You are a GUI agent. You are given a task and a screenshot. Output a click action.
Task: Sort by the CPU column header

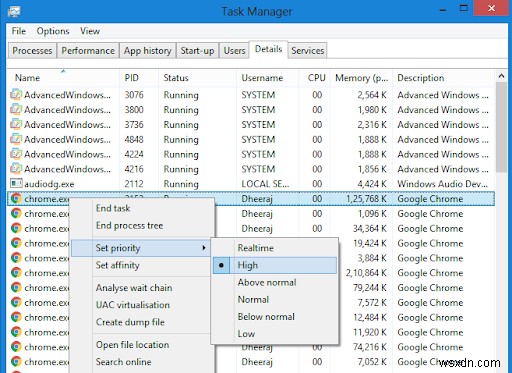314,78
